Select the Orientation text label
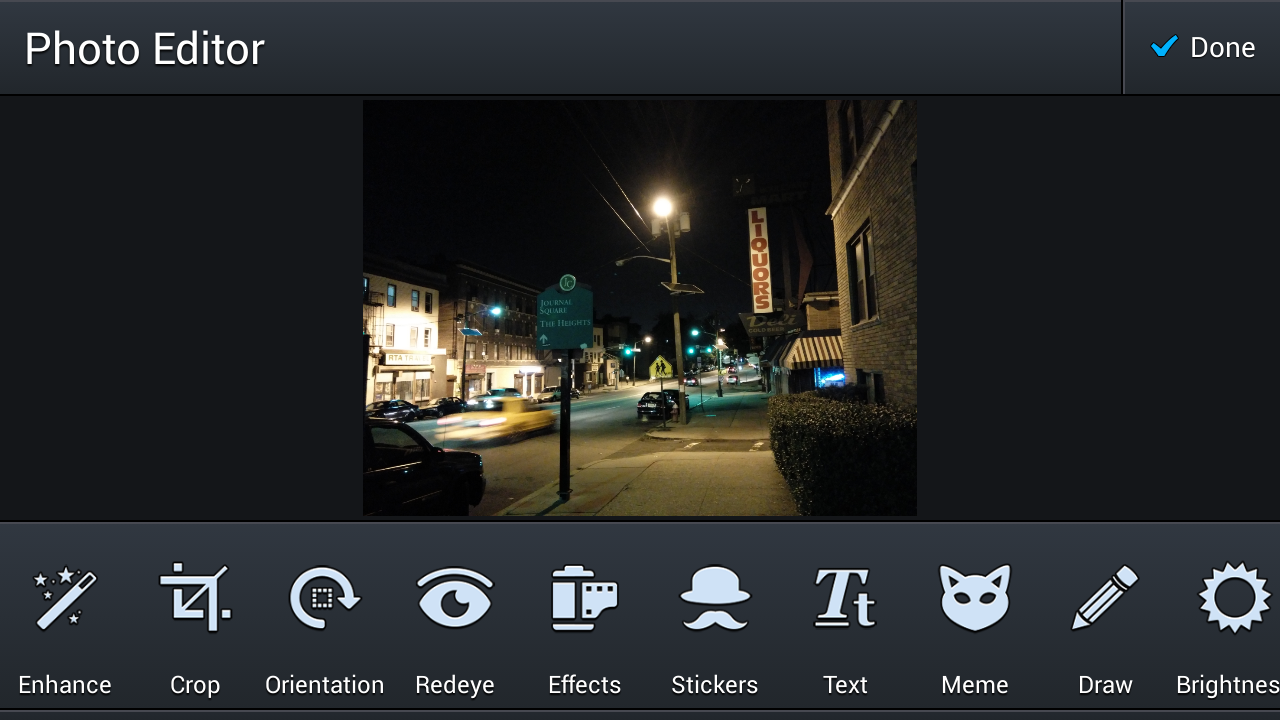 click(x=325, y=685)
